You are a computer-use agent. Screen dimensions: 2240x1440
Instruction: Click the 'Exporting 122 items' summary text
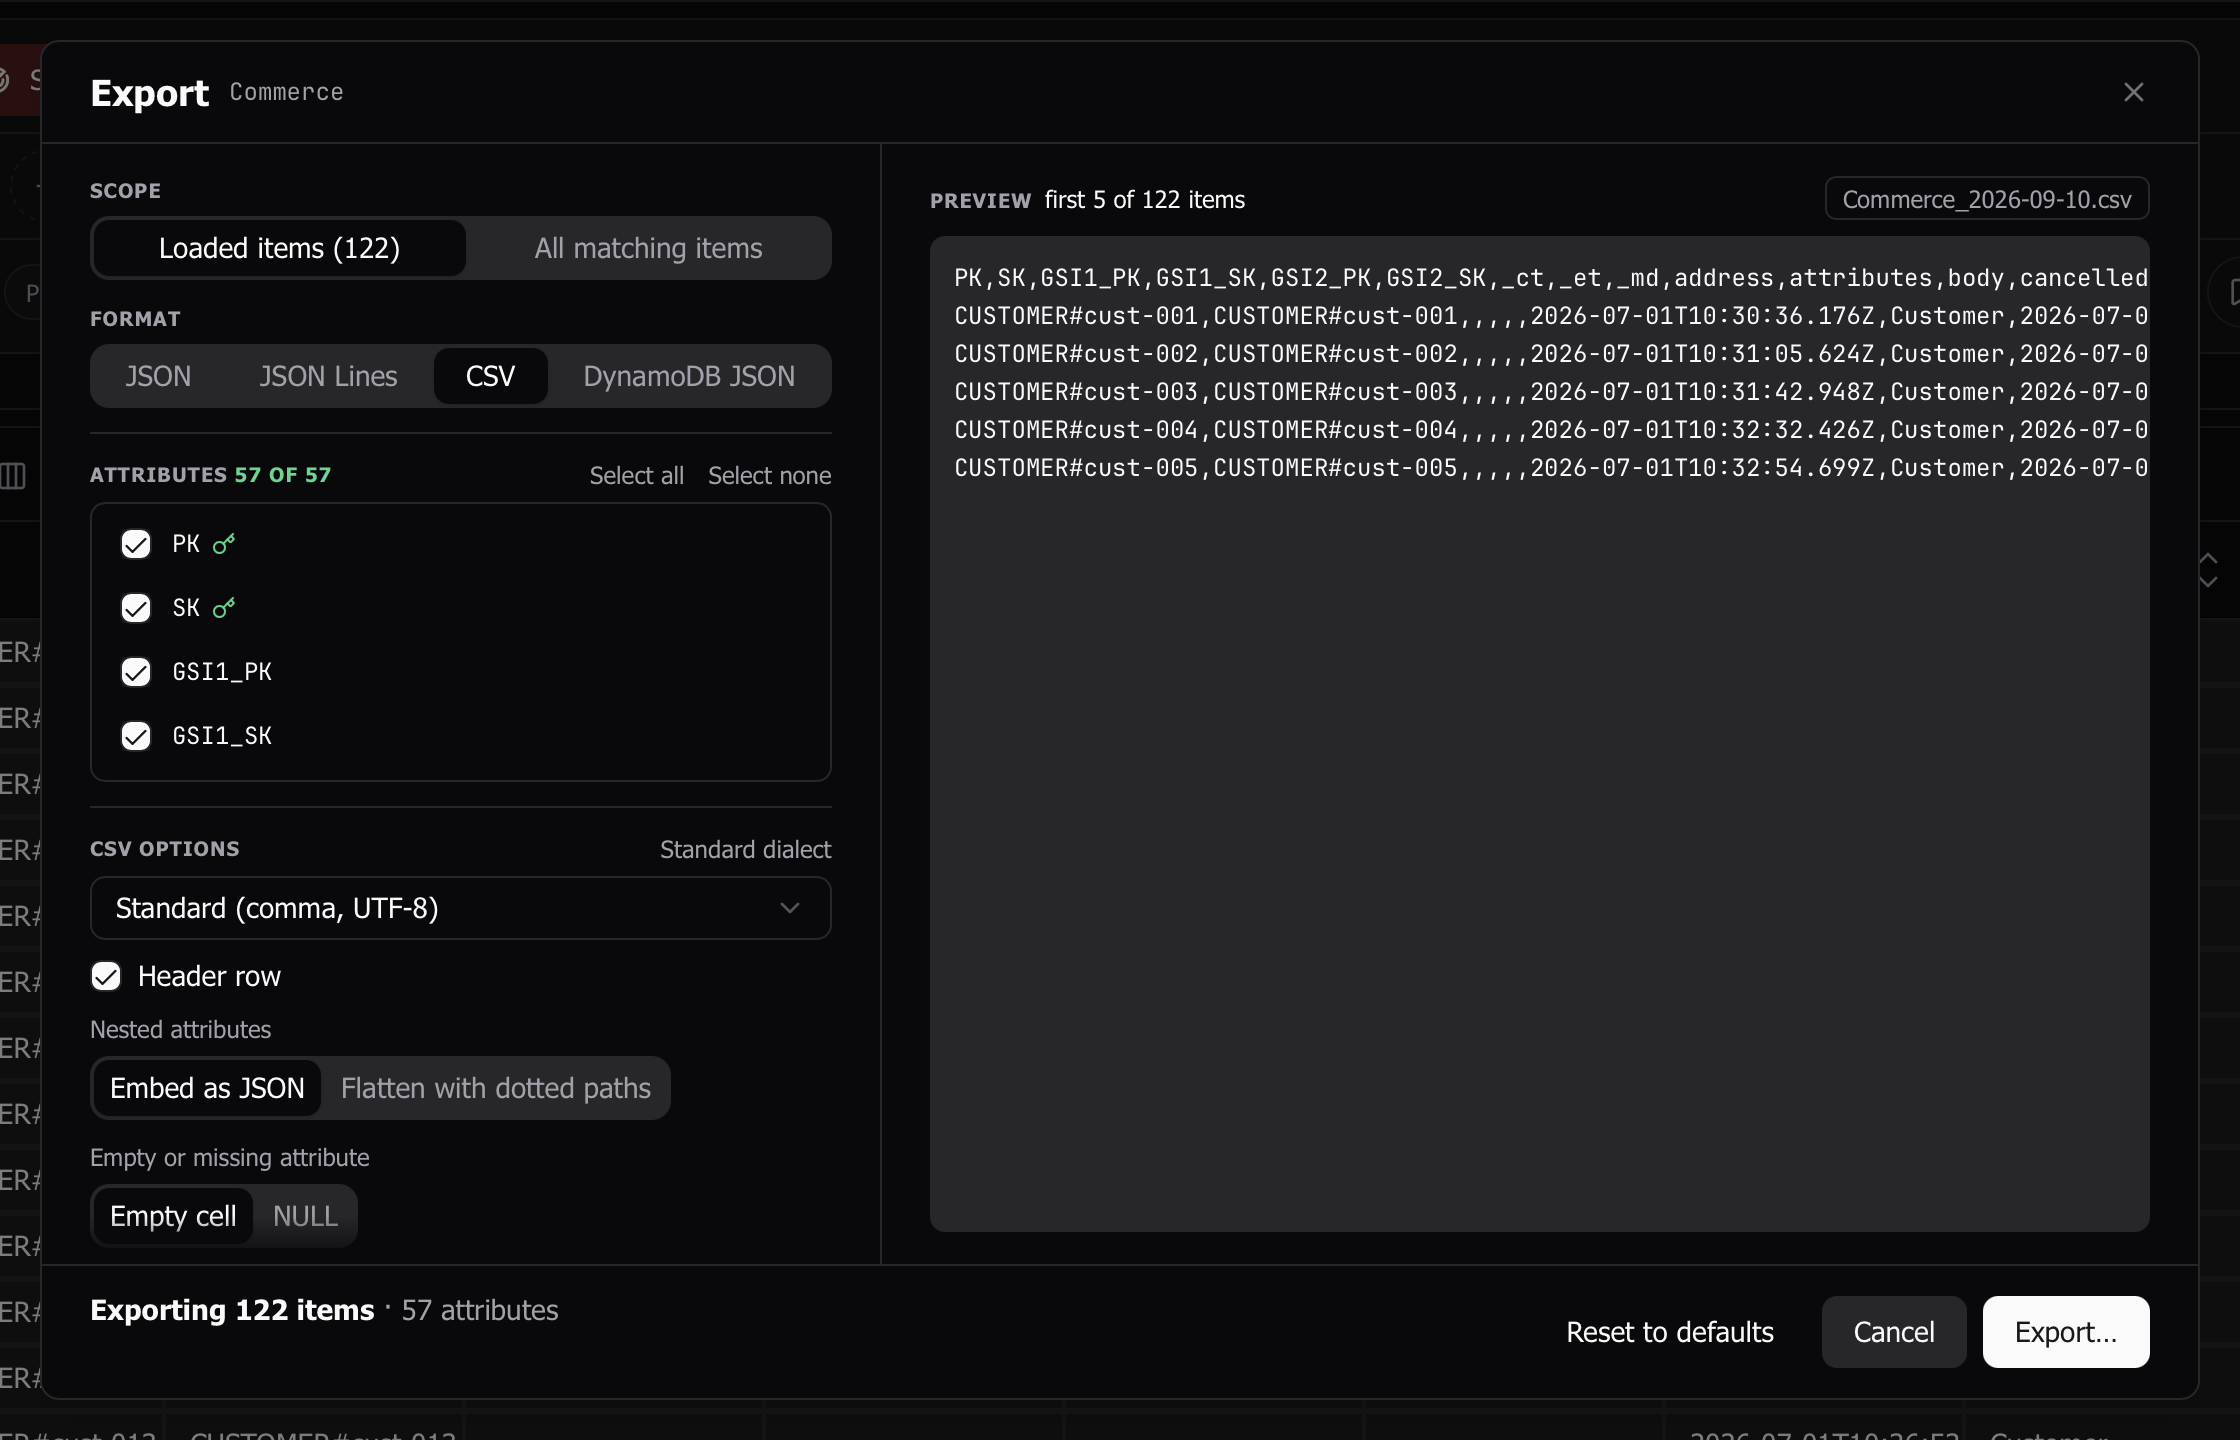[x=232, y=1310]
